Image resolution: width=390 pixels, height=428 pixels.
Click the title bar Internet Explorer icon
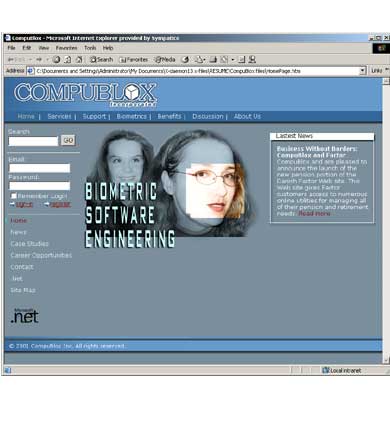click(x=7, y=38)
